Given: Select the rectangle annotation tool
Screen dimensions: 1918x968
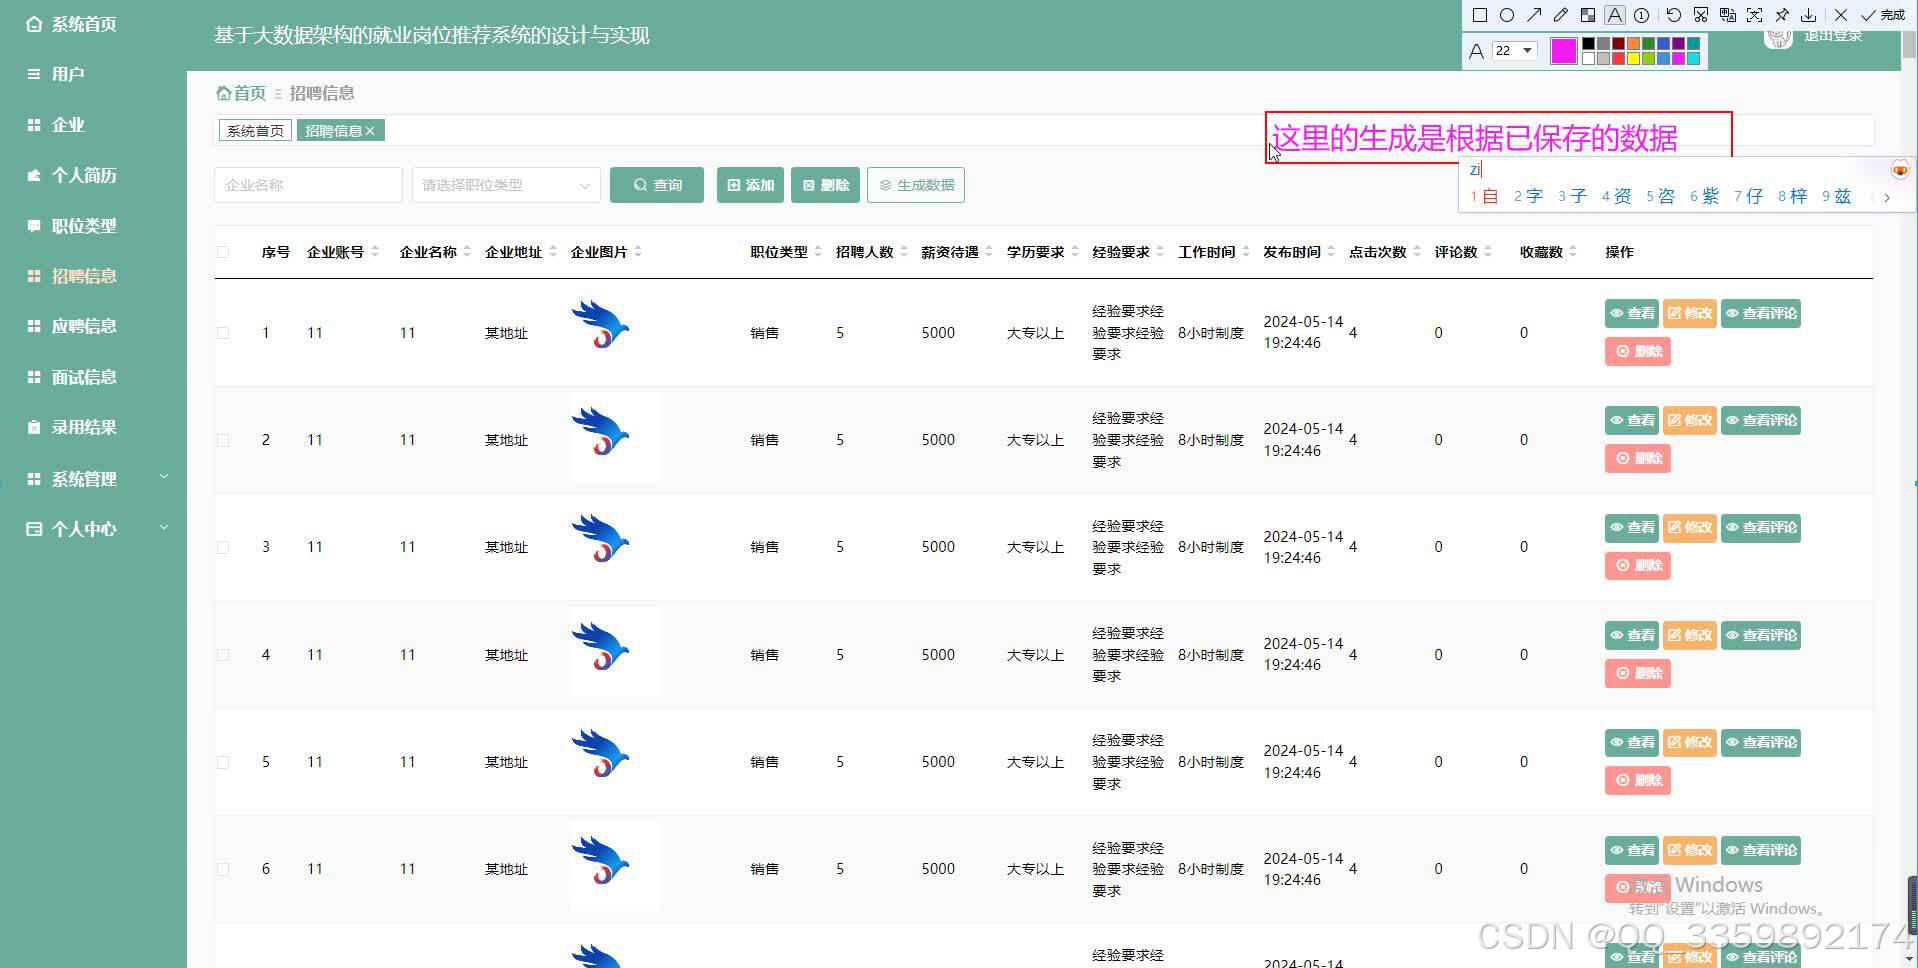Looking at the screenshot, I should (x=1480, y=15).
